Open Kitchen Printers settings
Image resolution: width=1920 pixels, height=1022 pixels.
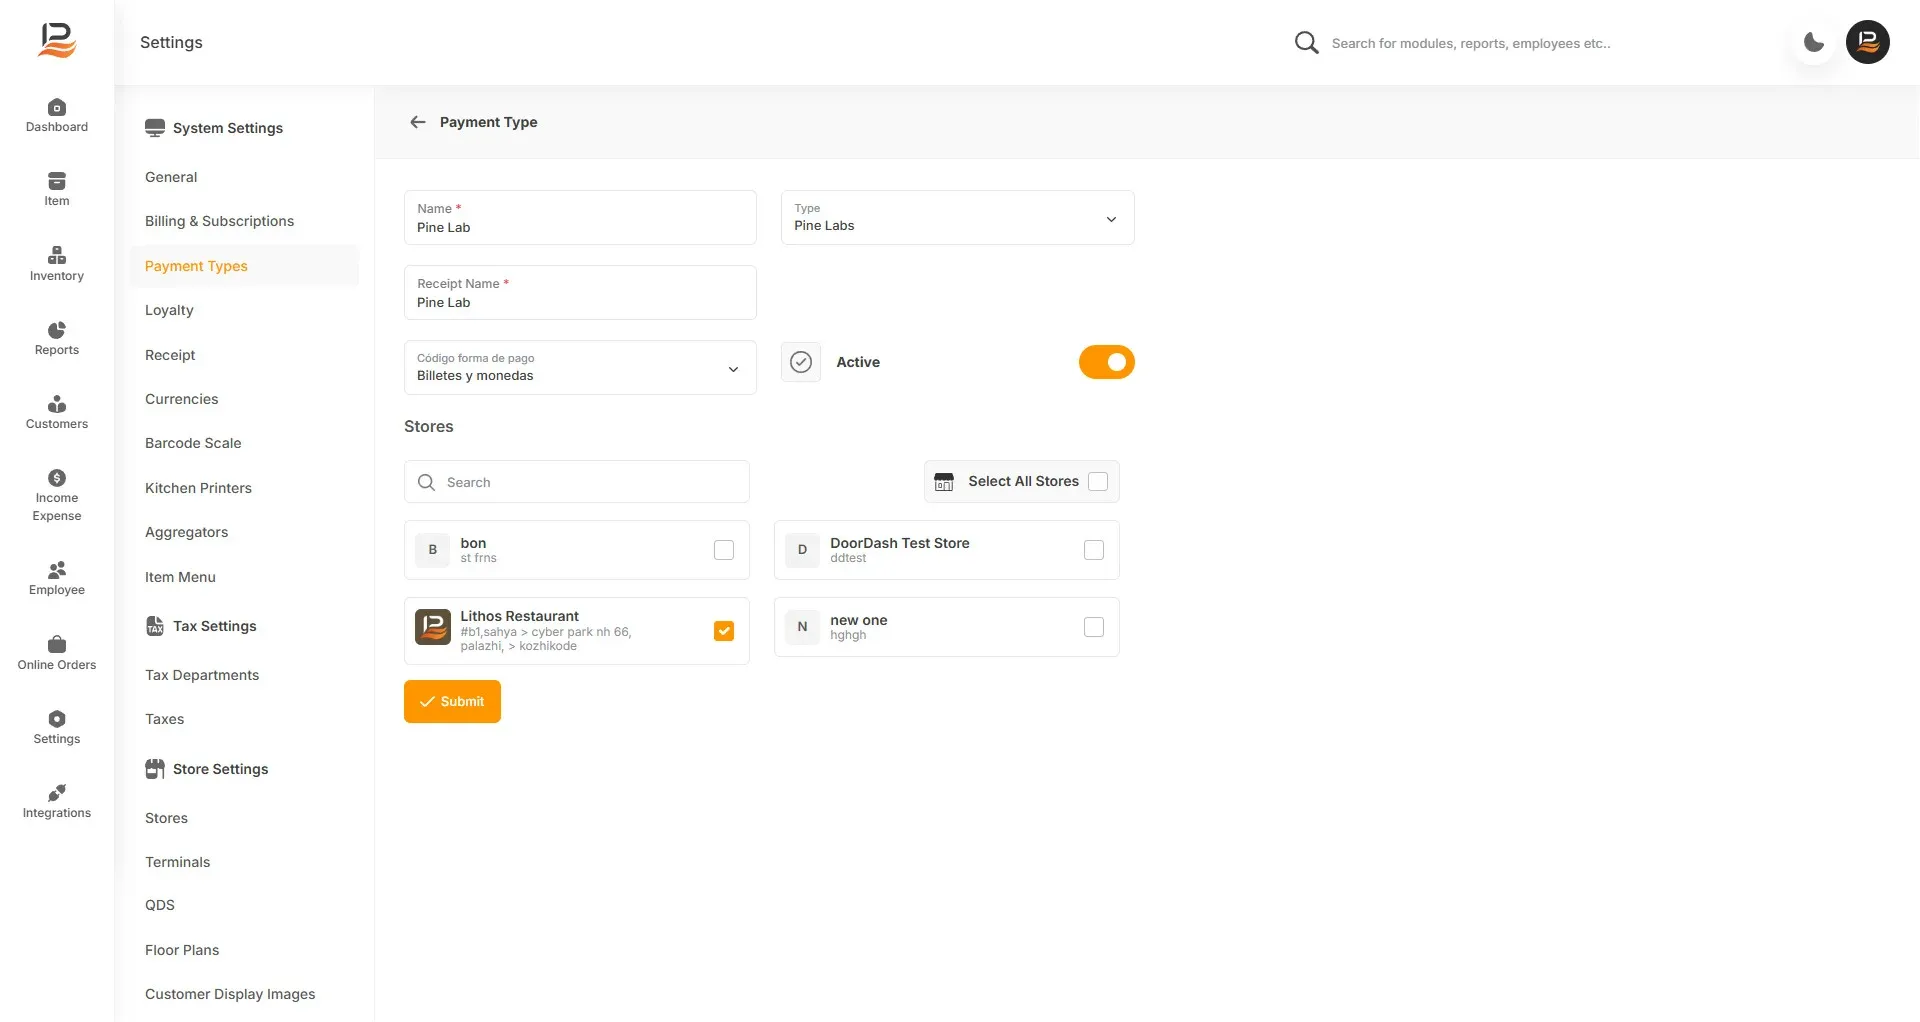click(x=198, y=488)
